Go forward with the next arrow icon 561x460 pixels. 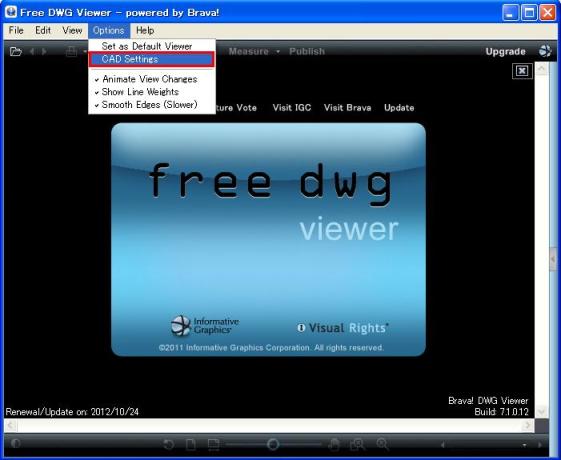click(x=44, y=52)
